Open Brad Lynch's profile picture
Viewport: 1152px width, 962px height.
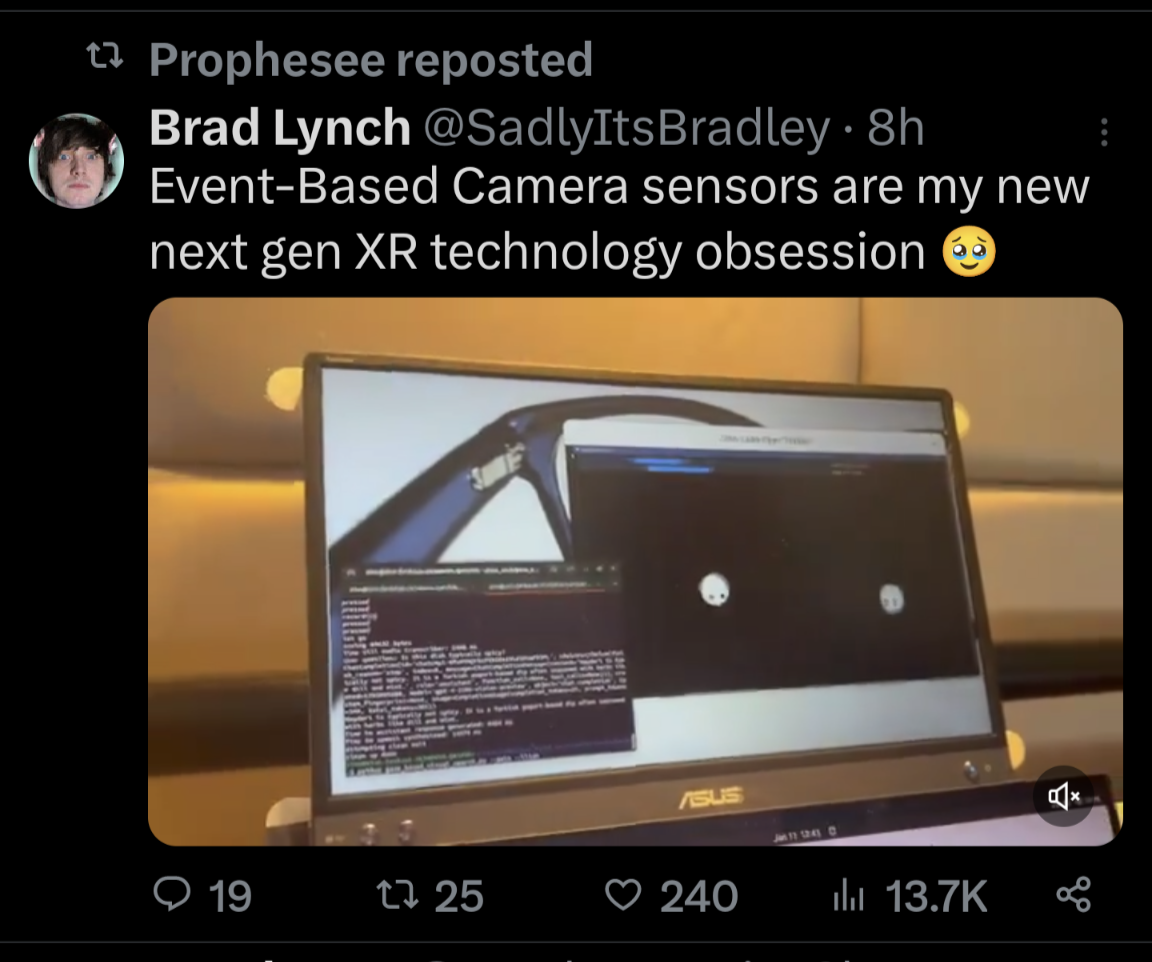tap(76, 160)
